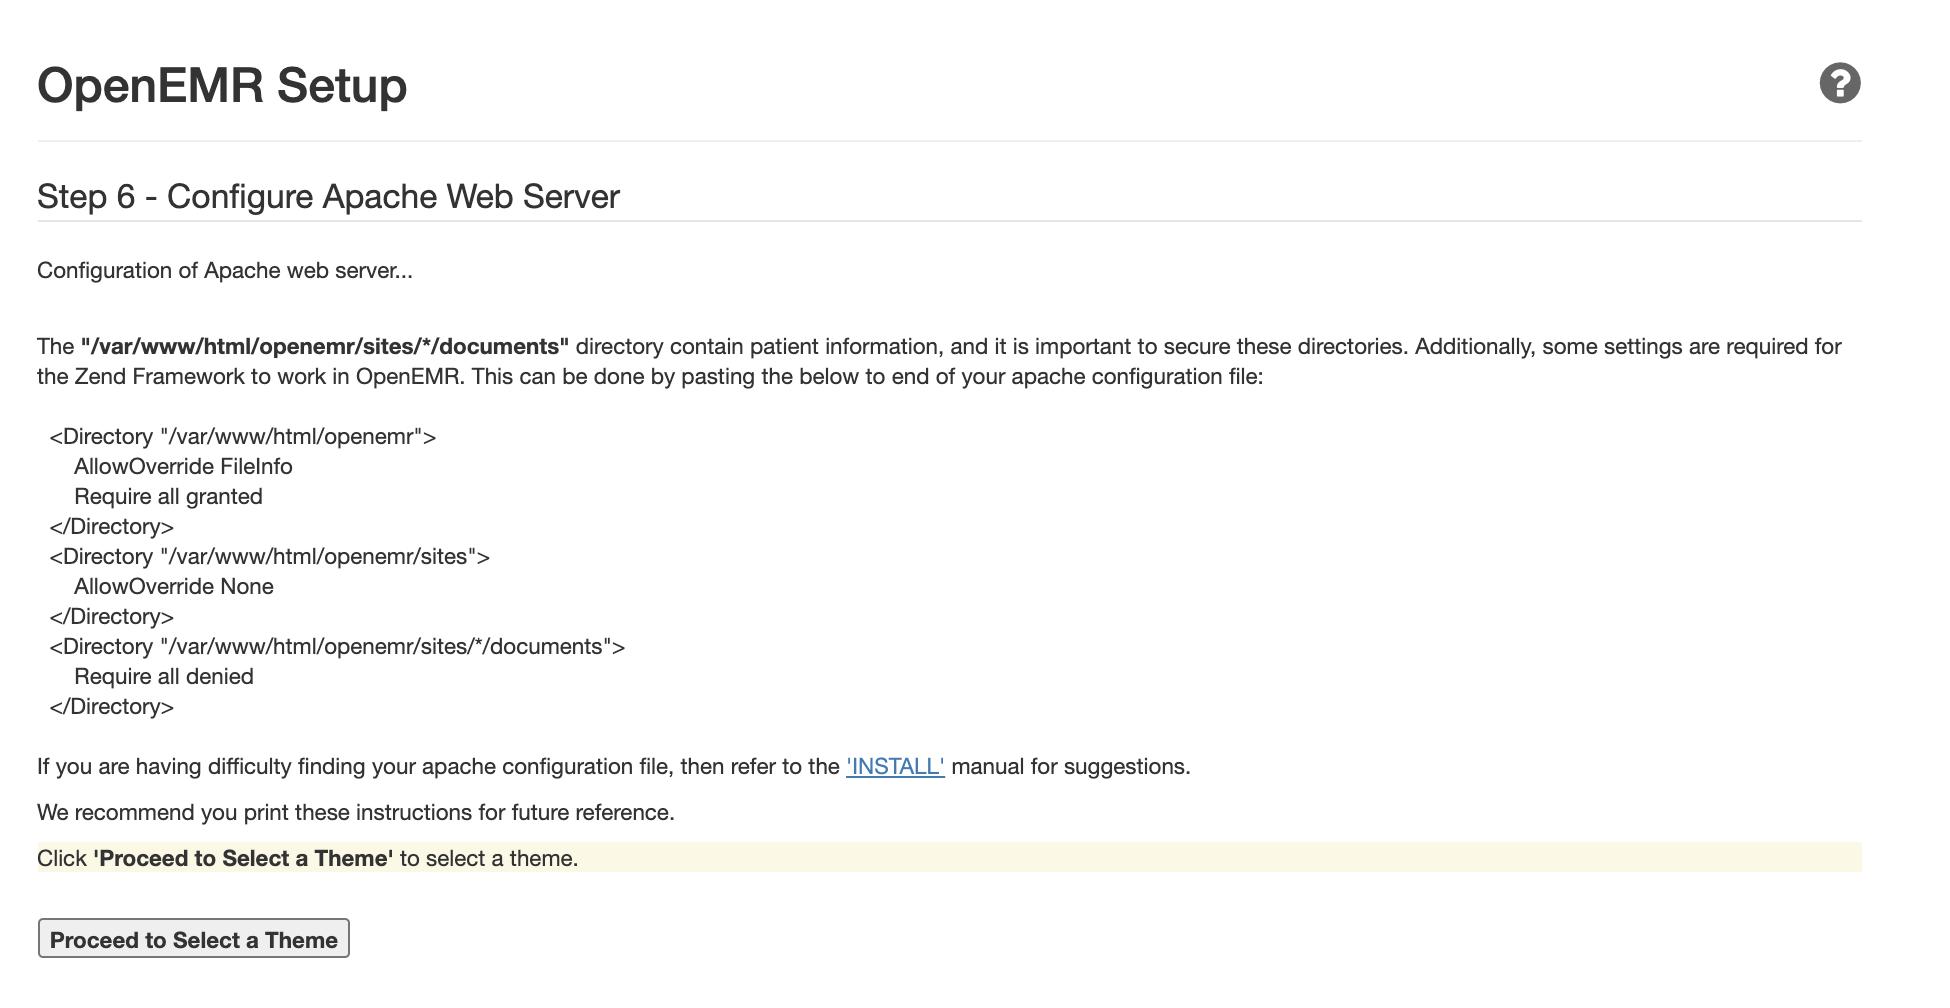This screenshot has height=1008, width=1950.
Task: Click the OpenEMR Setup page title
Action: 222,85
